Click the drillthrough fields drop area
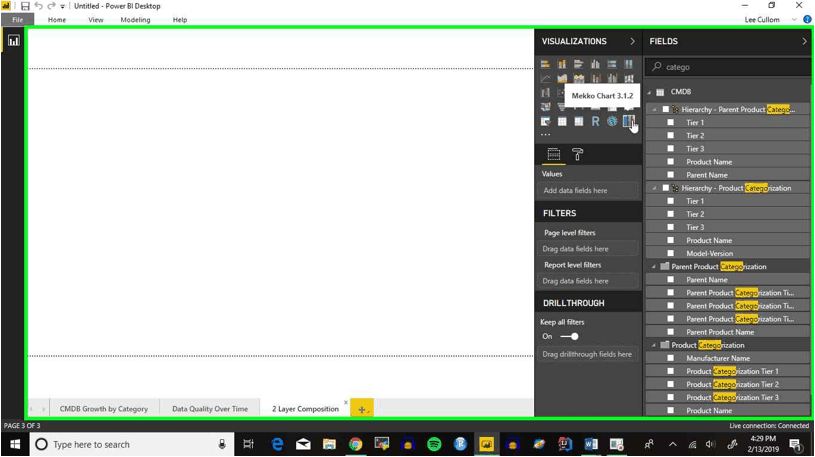 coord(588,354)
